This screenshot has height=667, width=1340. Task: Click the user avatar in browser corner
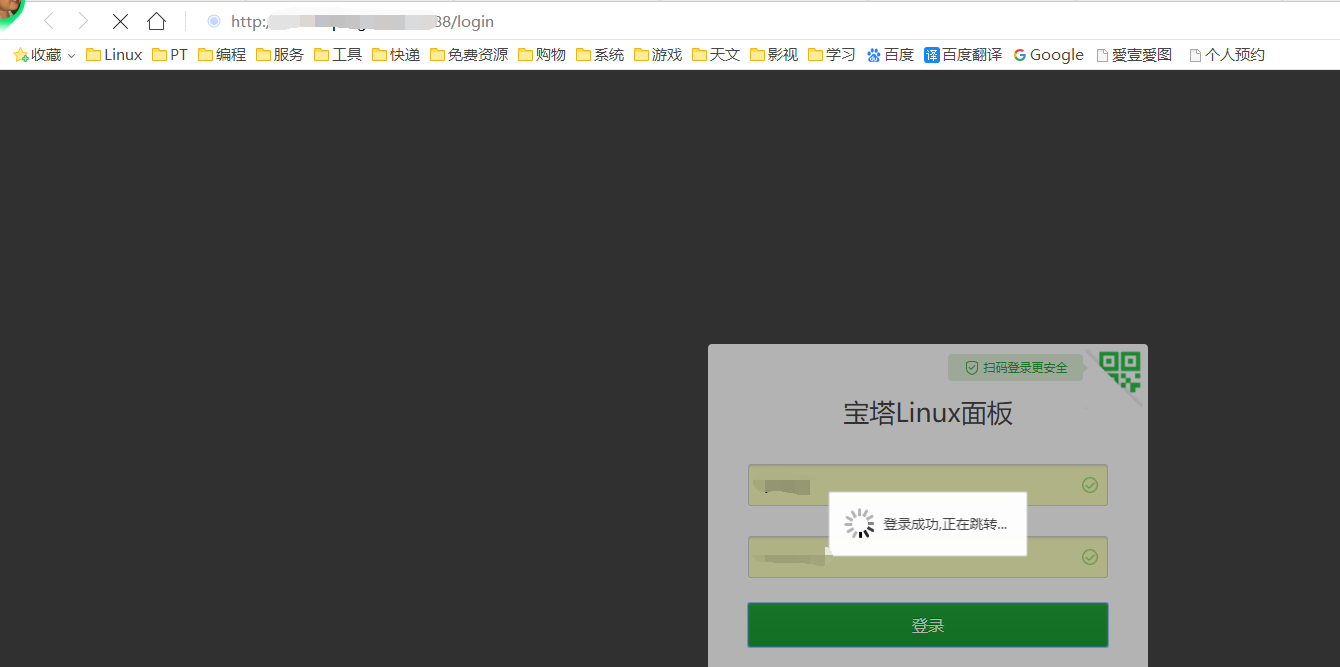(x=10, y=12)
